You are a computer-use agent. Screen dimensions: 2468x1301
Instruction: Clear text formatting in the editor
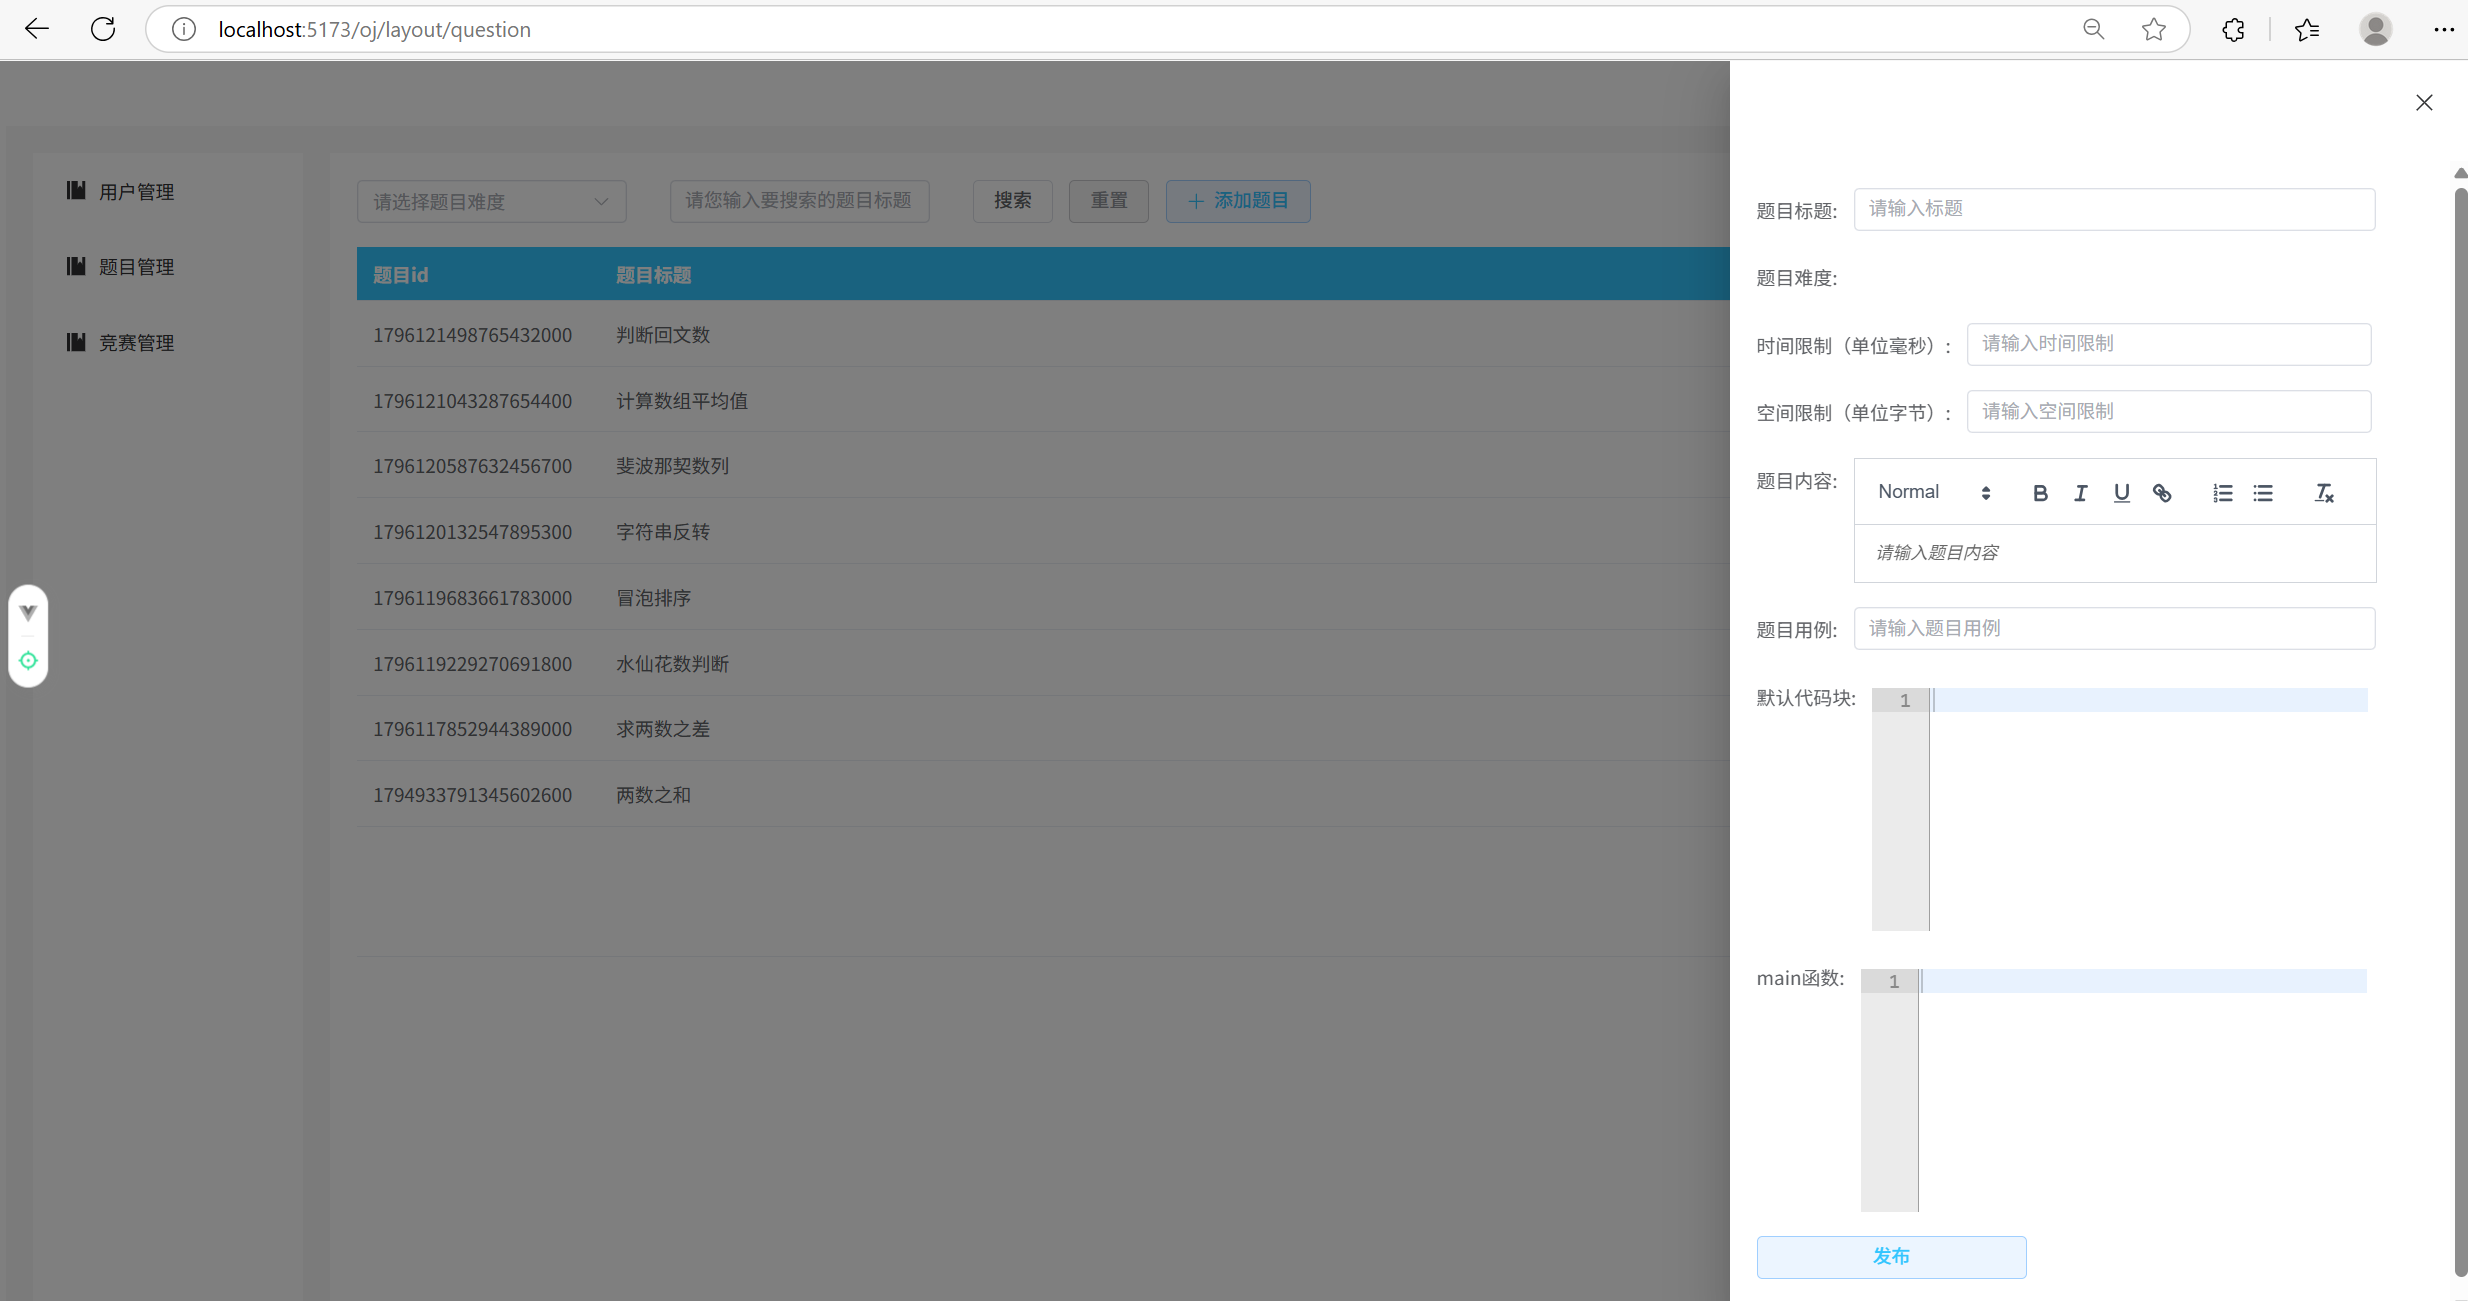pyautogui.click(x=2324, y=493)
